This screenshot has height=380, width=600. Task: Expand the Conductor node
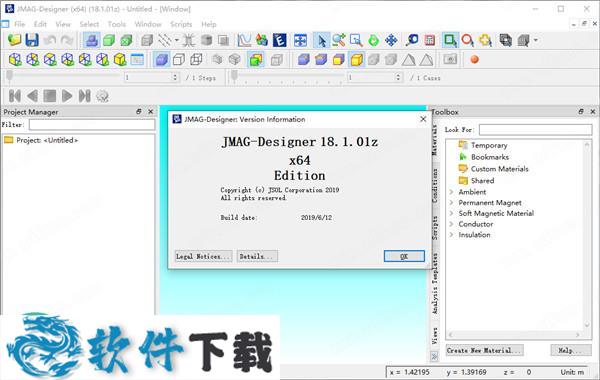click(x=451, y=224)
